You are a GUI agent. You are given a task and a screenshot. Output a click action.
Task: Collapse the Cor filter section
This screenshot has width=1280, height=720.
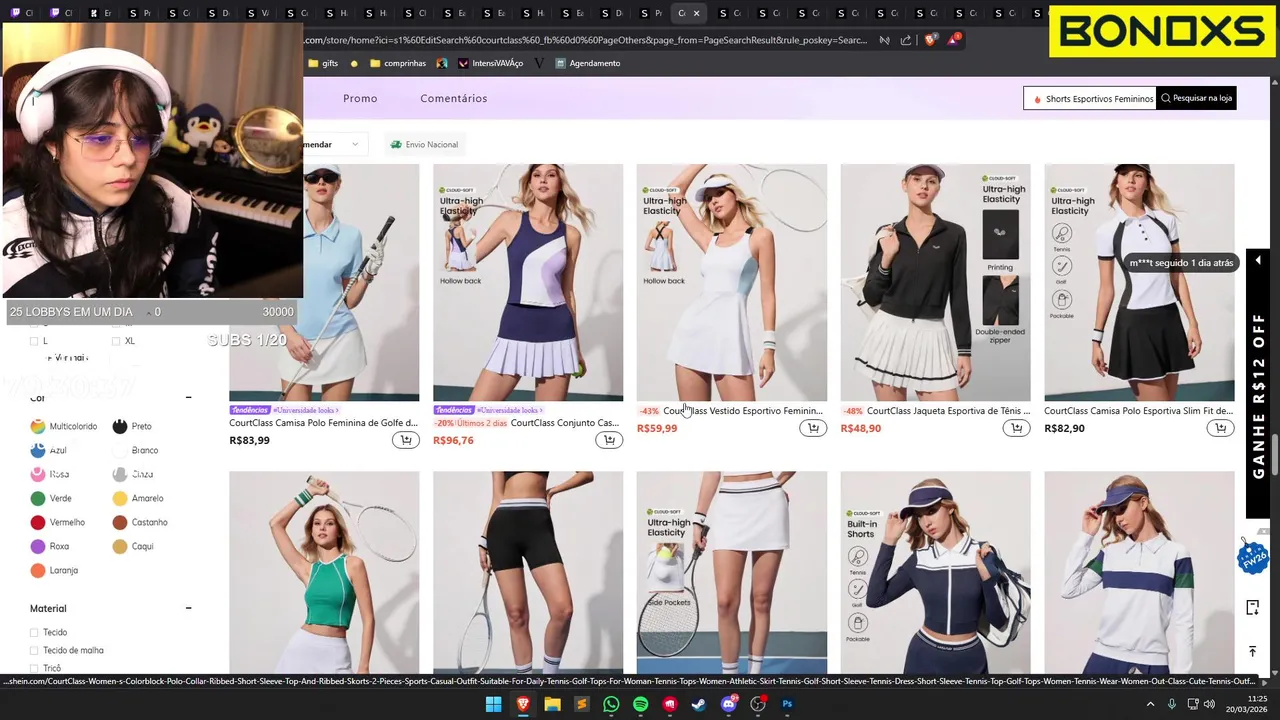188,398
